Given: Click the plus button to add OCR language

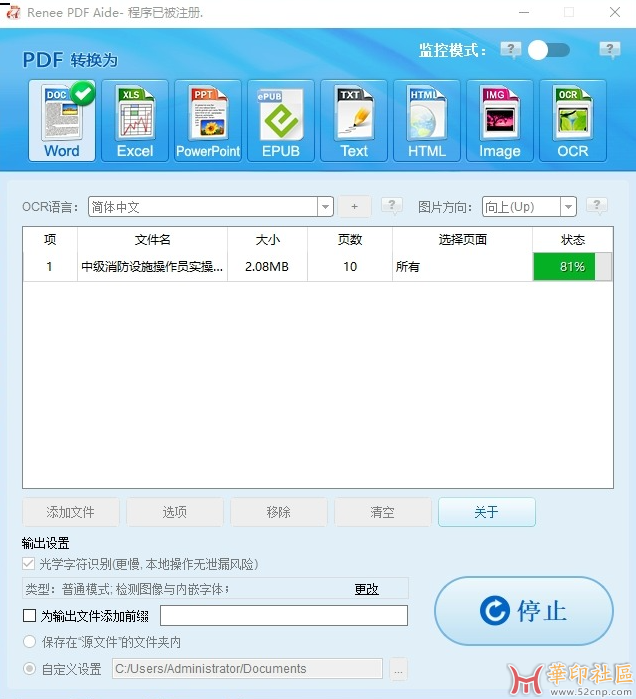Looking at the screenshot, I should point(354,207).
